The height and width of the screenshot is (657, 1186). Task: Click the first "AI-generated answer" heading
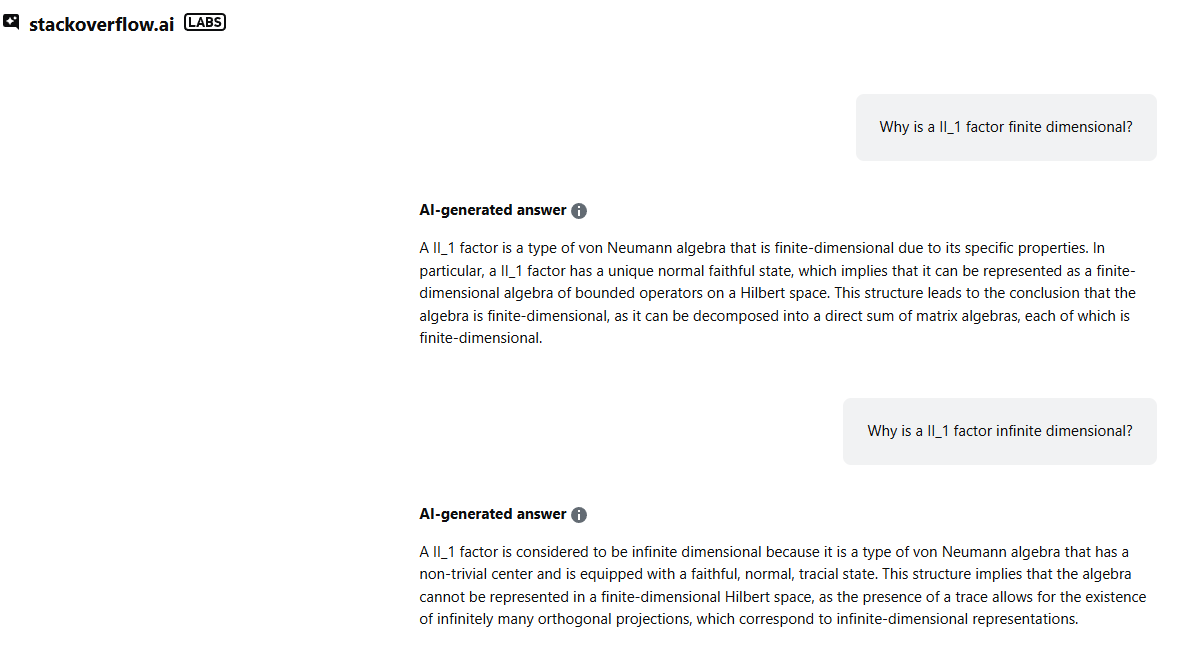point(493,211)
